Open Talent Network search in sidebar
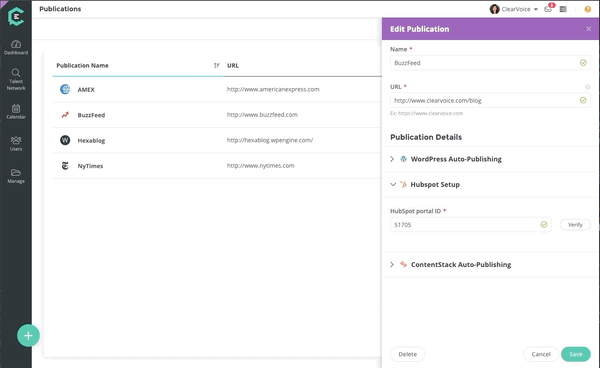Image resolution: width=600 pixels, height=368 pixels. coord(16,79)
